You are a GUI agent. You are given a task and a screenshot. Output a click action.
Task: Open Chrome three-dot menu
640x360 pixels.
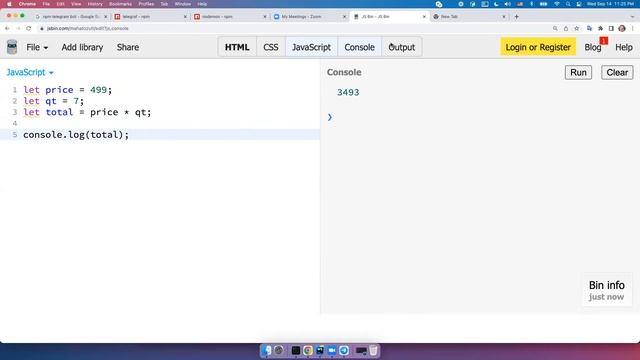coord(633,29)
